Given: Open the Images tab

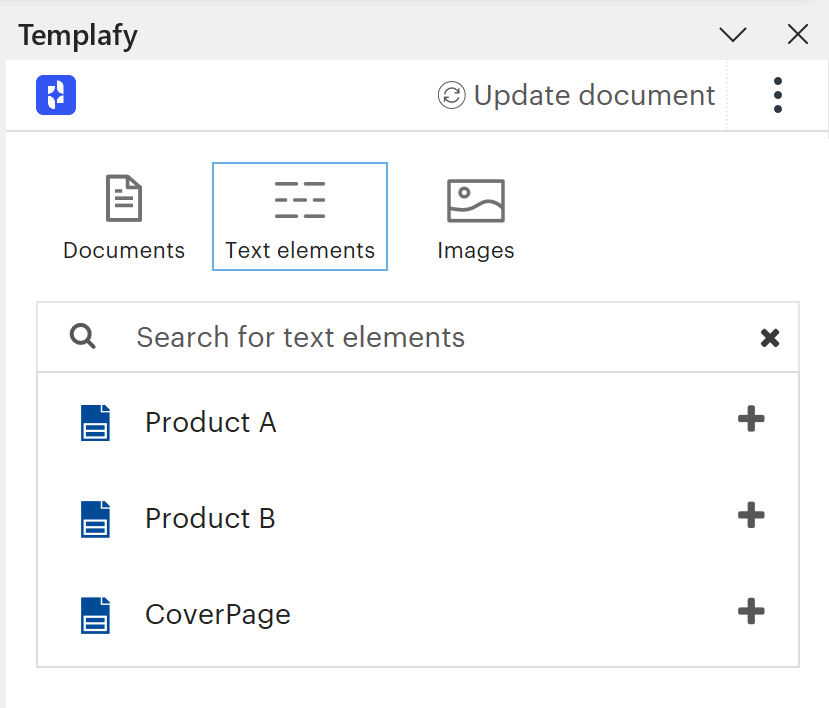Looking at the screenshot, I should pos(475,217).
